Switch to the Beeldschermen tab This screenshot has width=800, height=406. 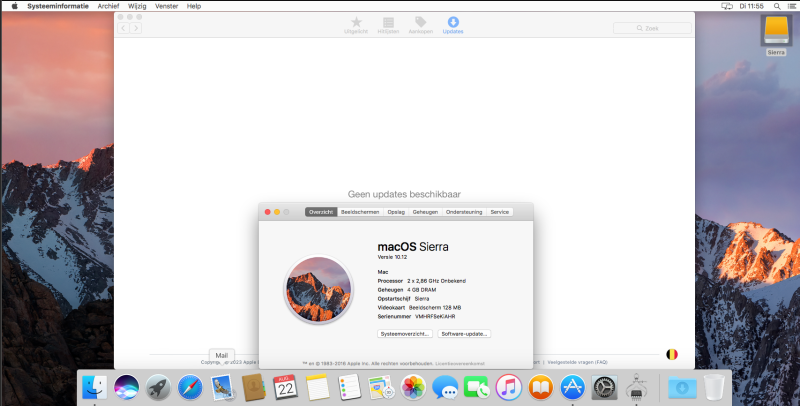pos(360,212)
